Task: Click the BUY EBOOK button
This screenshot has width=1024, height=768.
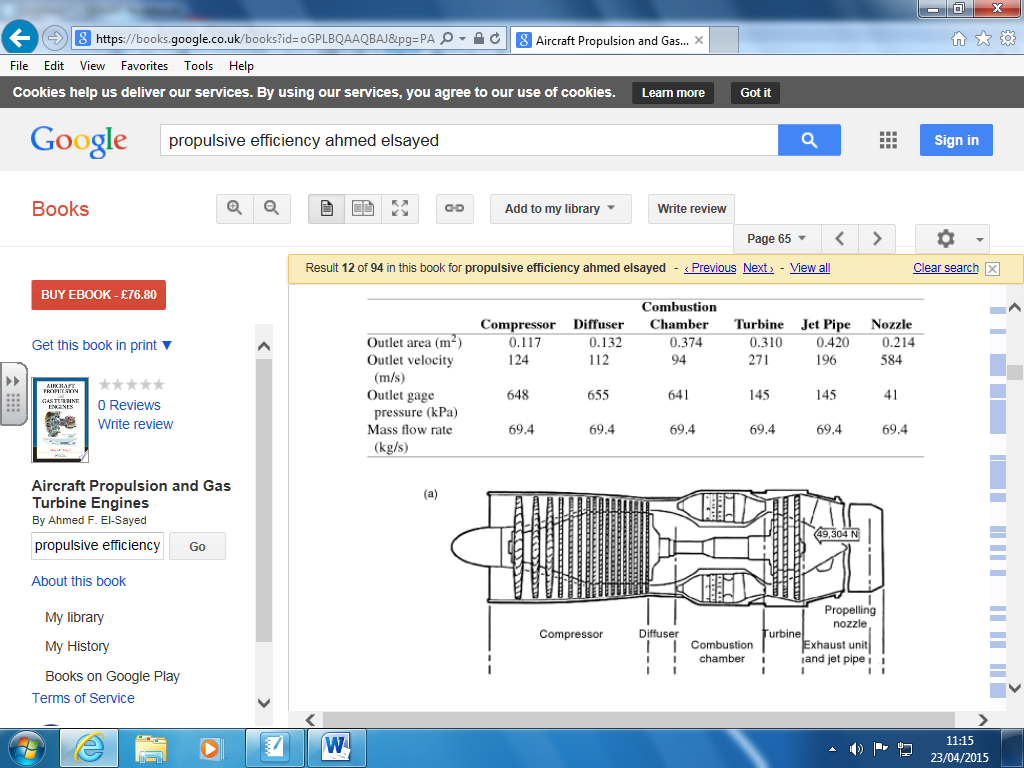Action: pos(99,295)
